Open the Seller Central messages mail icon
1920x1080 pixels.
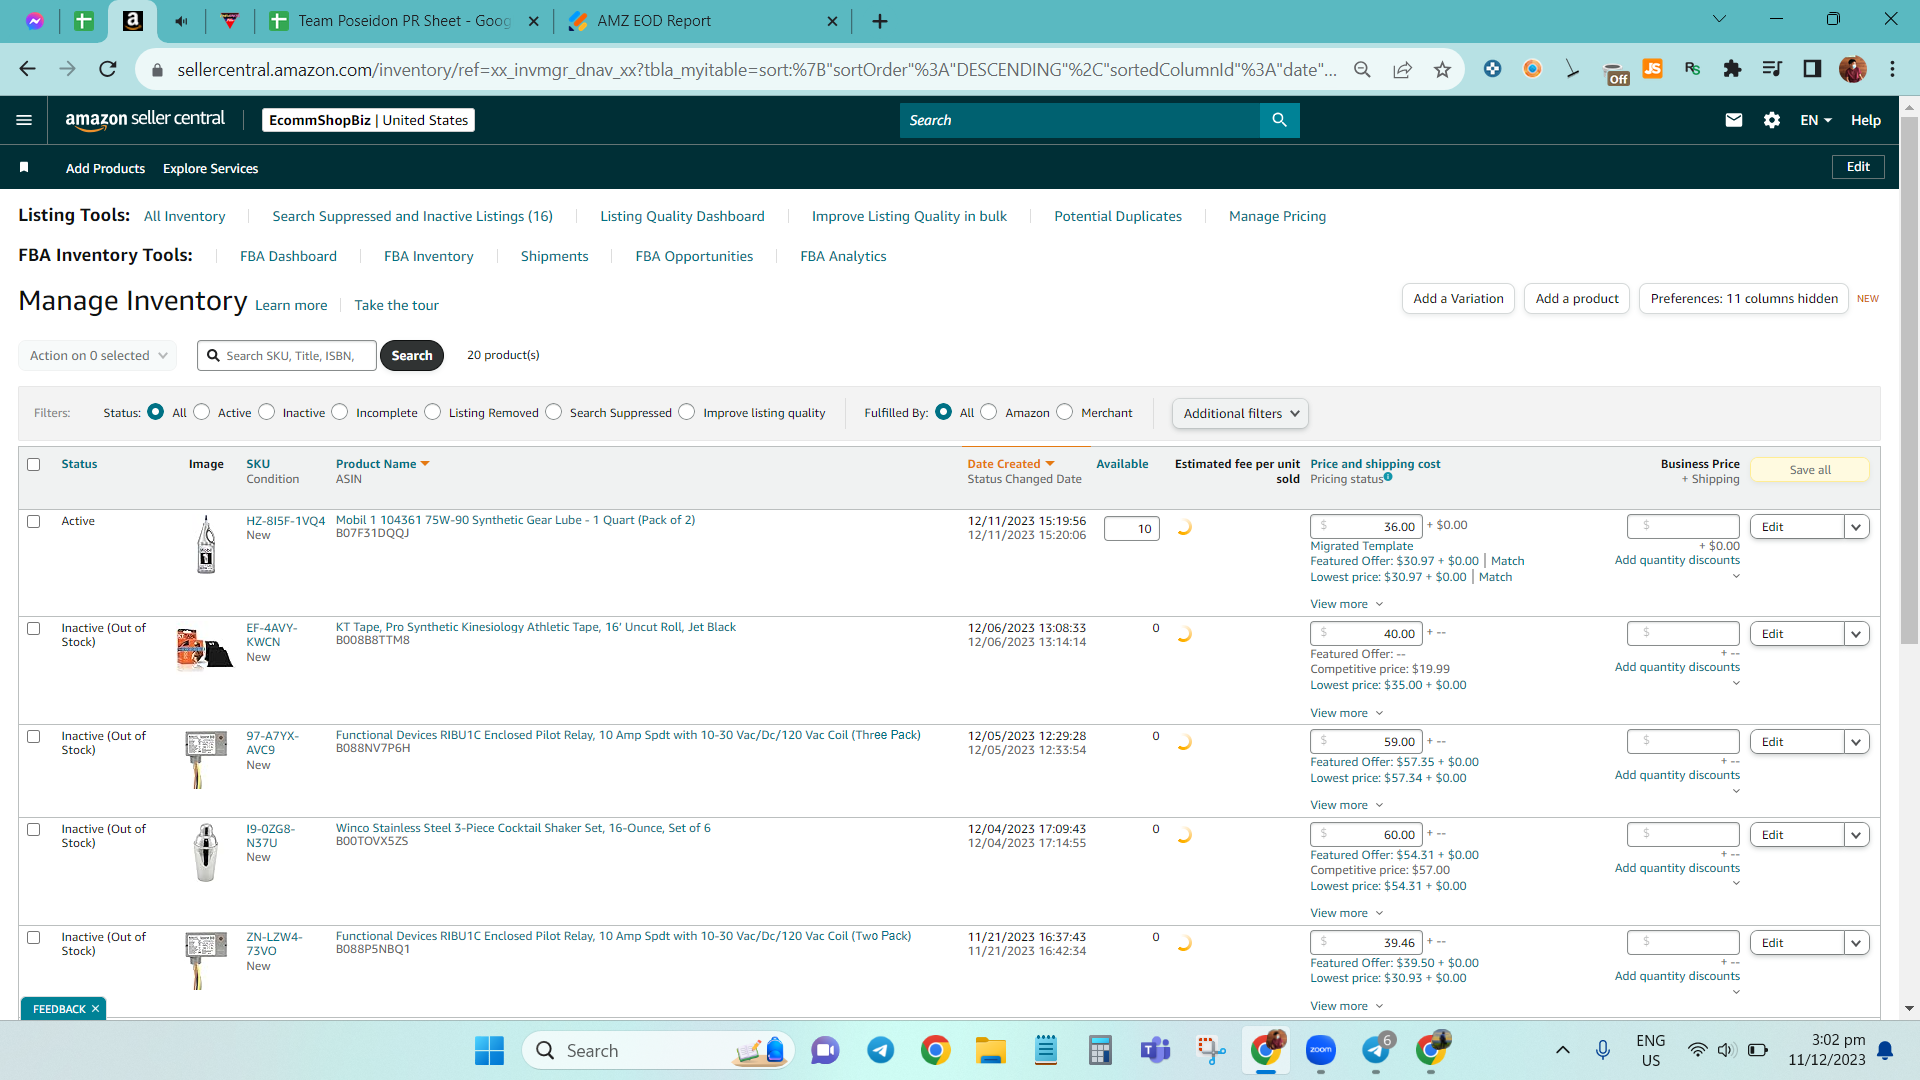pyautogui.click(x=1734, y=120)
